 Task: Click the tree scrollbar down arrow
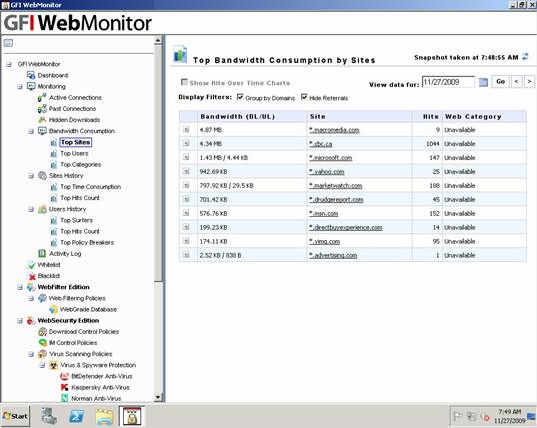pos(158,398)
